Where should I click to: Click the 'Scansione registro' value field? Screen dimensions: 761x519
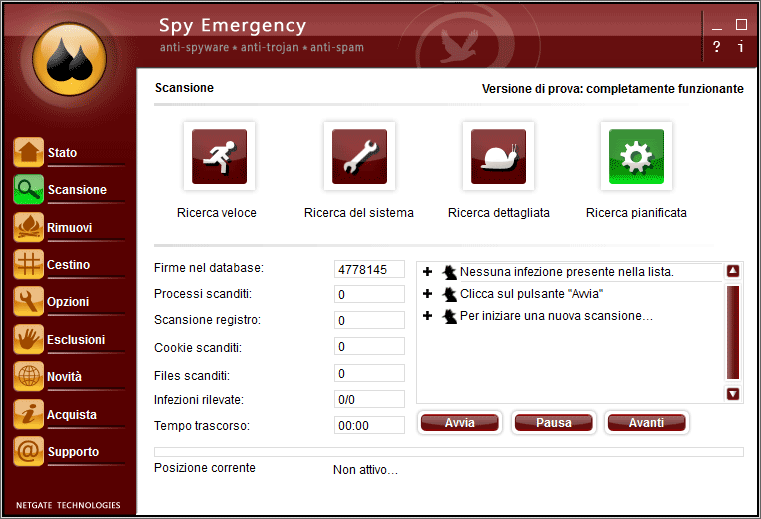369,320
